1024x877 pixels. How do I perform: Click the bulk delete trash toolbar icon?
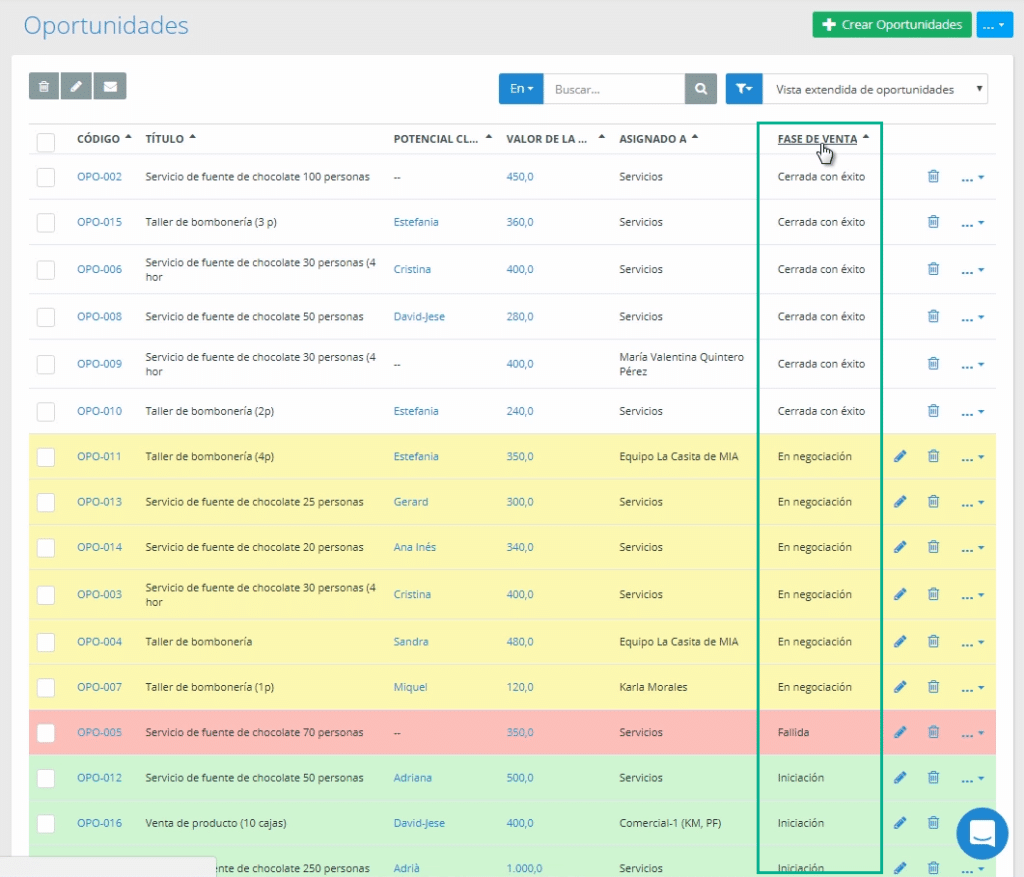point(44,86)
